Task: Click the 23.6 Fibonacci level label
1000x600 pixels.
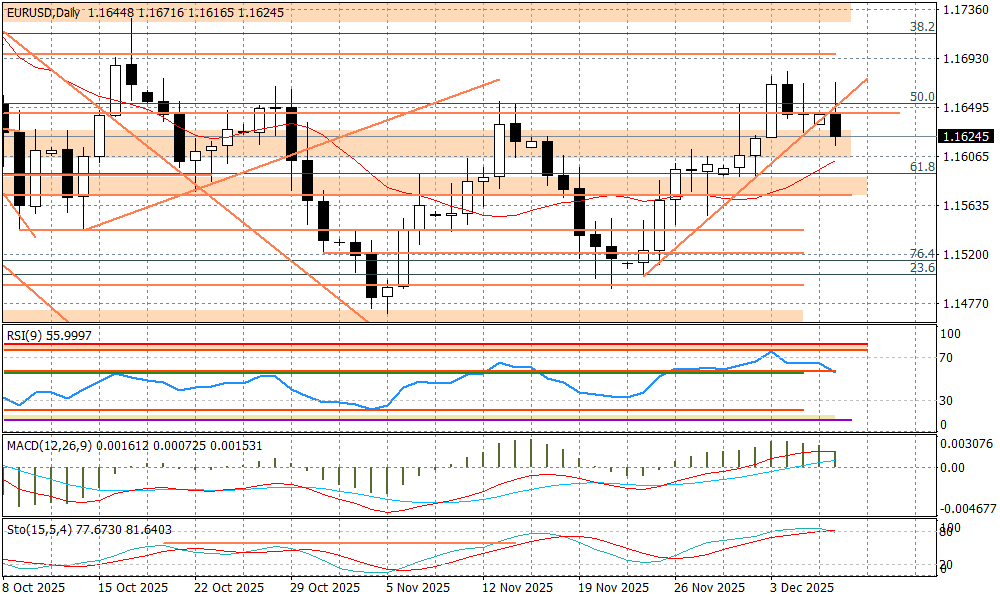Action: coord(921,268)
